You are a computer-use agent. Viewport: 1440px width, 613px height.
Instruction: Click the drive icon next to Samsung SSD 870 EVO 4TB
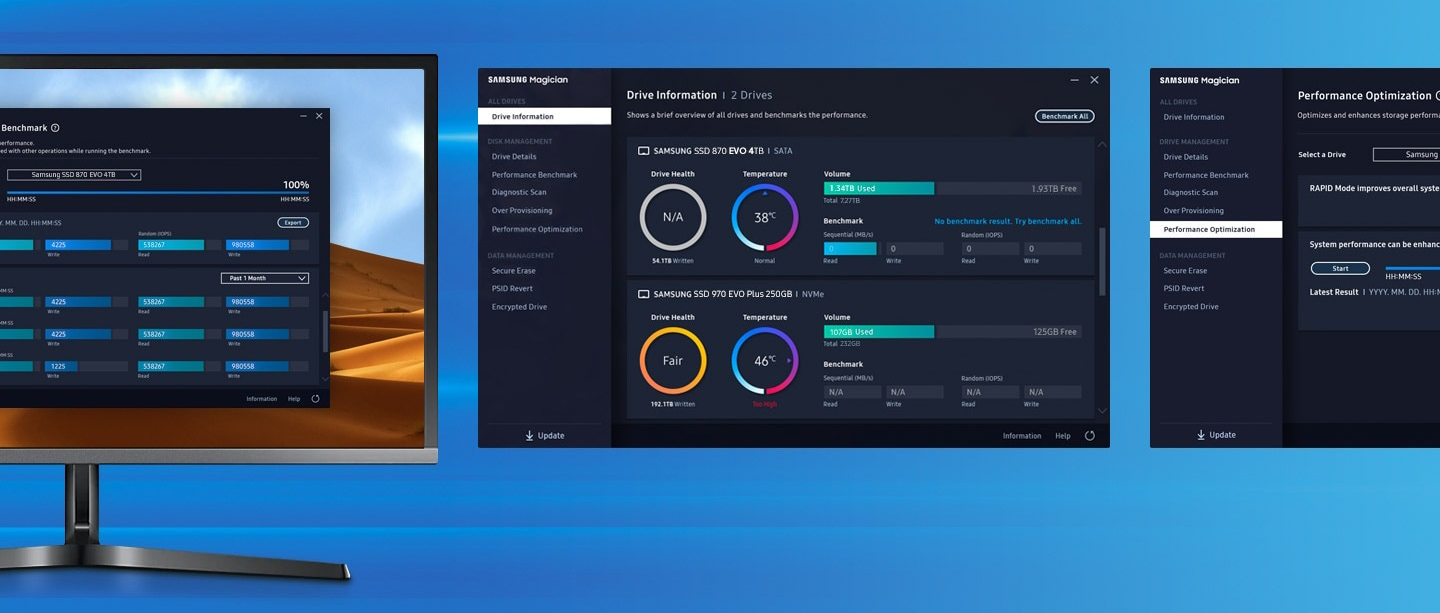pos(643,151)
